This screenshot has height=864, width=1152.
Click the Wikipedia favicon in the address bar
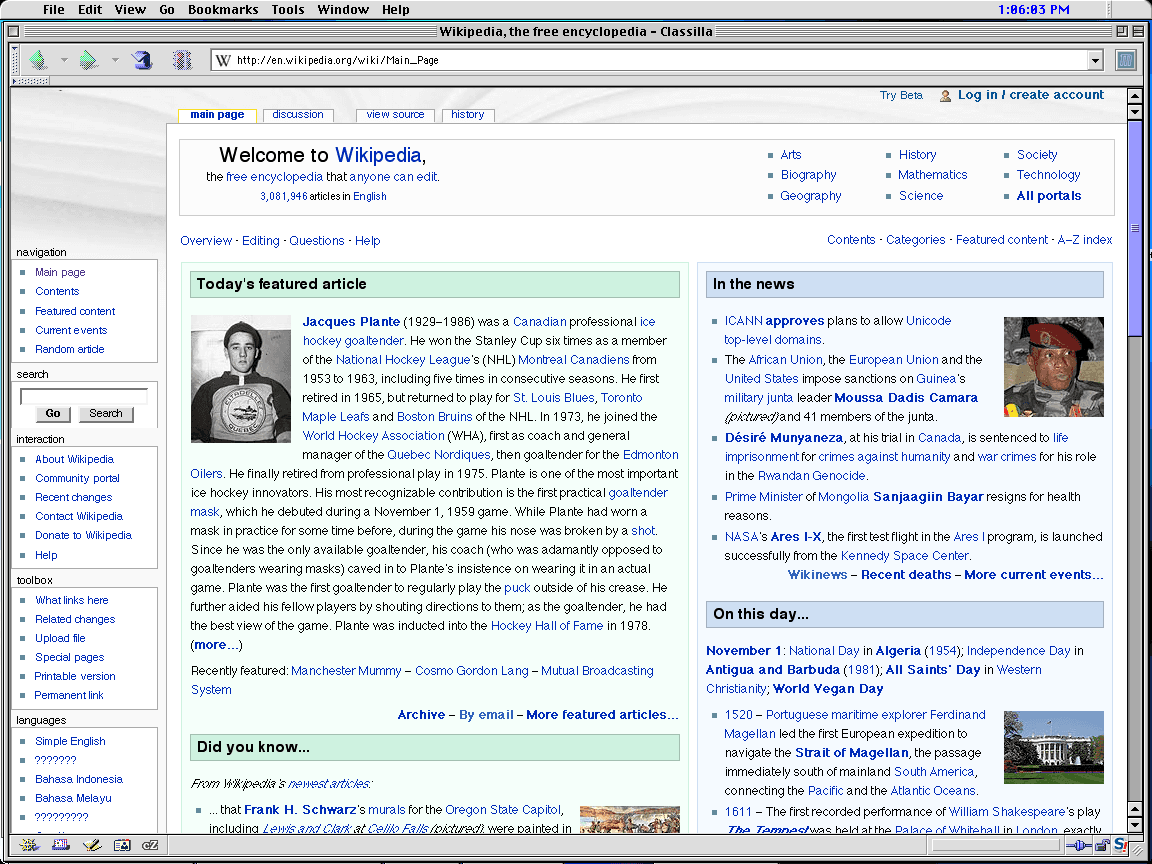[x=221, y=60]
